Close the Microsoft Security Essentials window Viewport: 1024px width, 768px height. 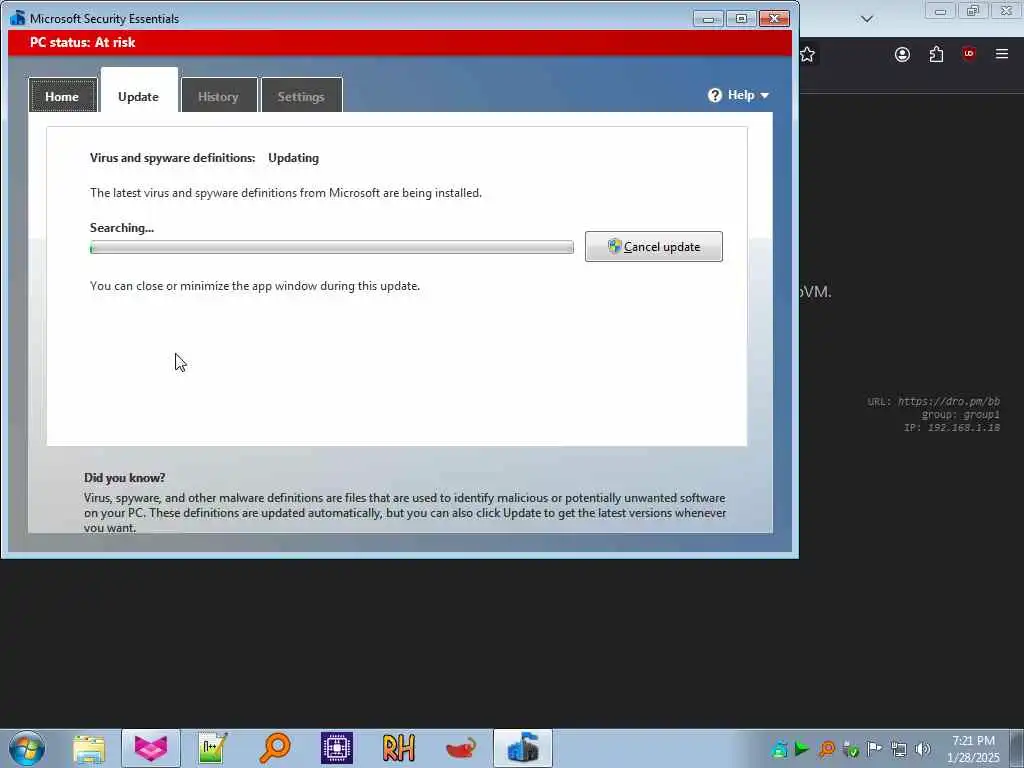pos(774,18)
